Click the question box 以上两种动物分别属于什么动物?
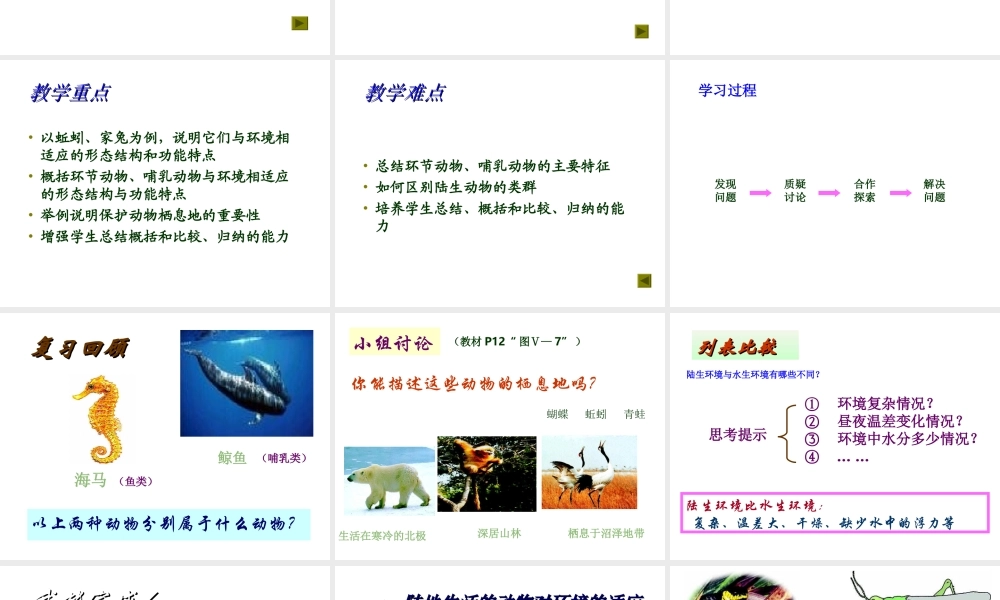This screenshot has height=600, width=1000. 168,524
